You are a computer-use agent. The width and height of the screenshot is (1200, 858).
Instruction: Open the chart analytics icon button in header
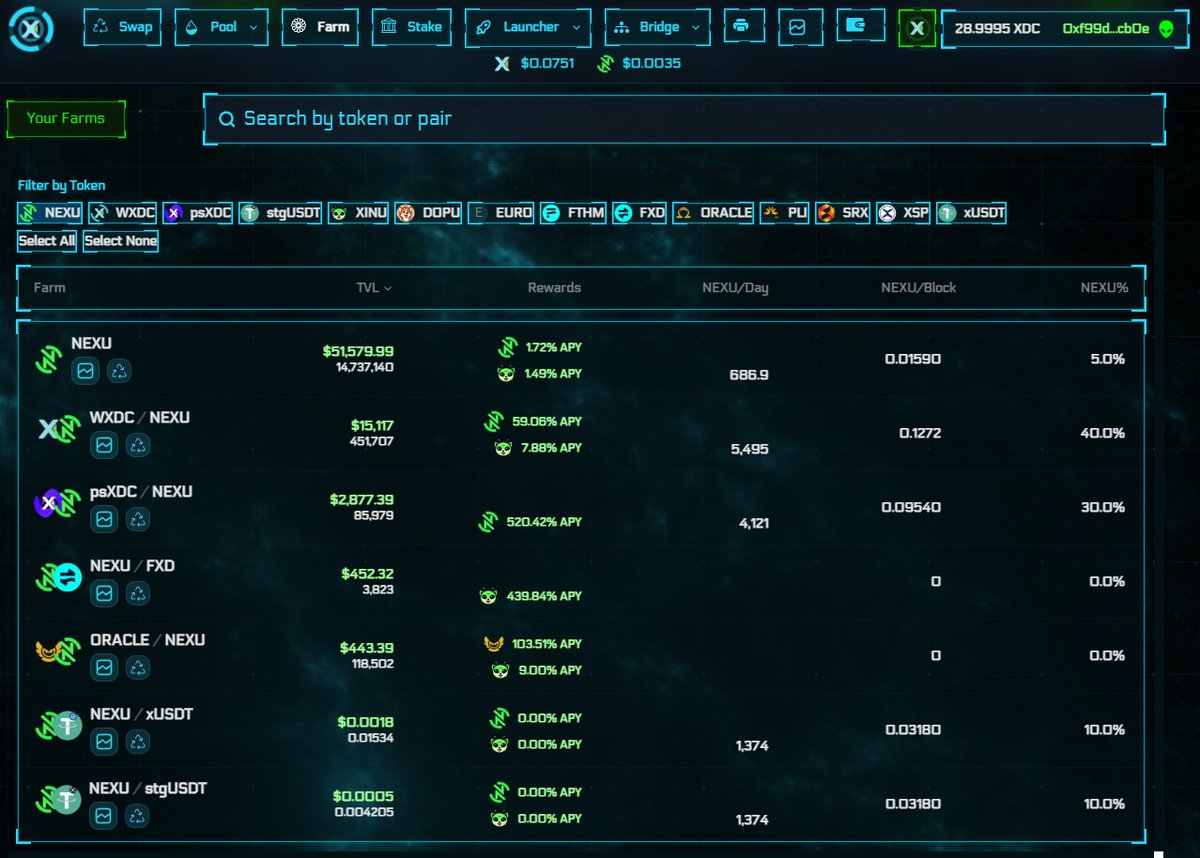(x=798, y=27)
